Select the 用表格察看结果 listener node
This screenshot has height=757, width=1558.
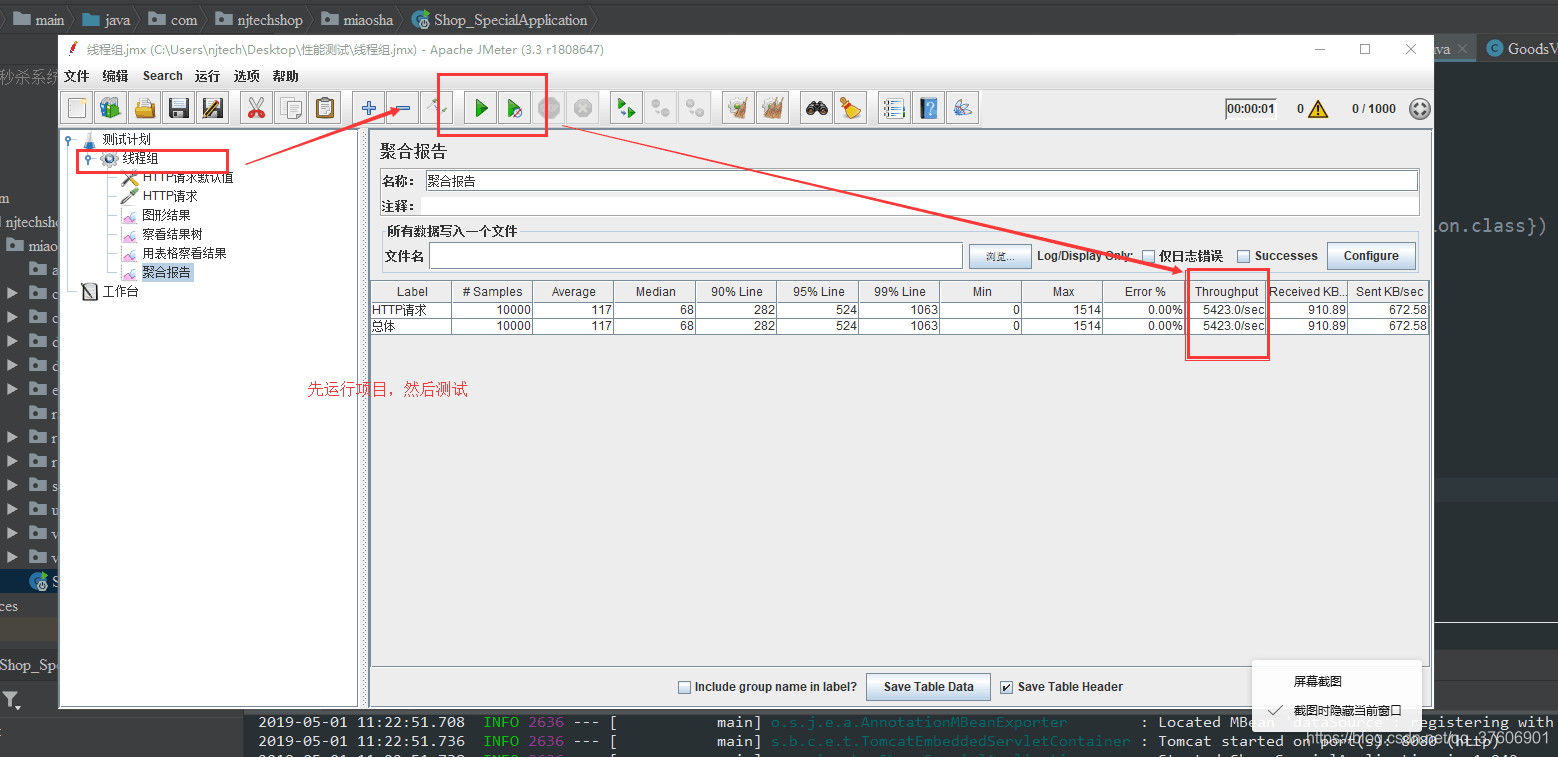[184, 253]
